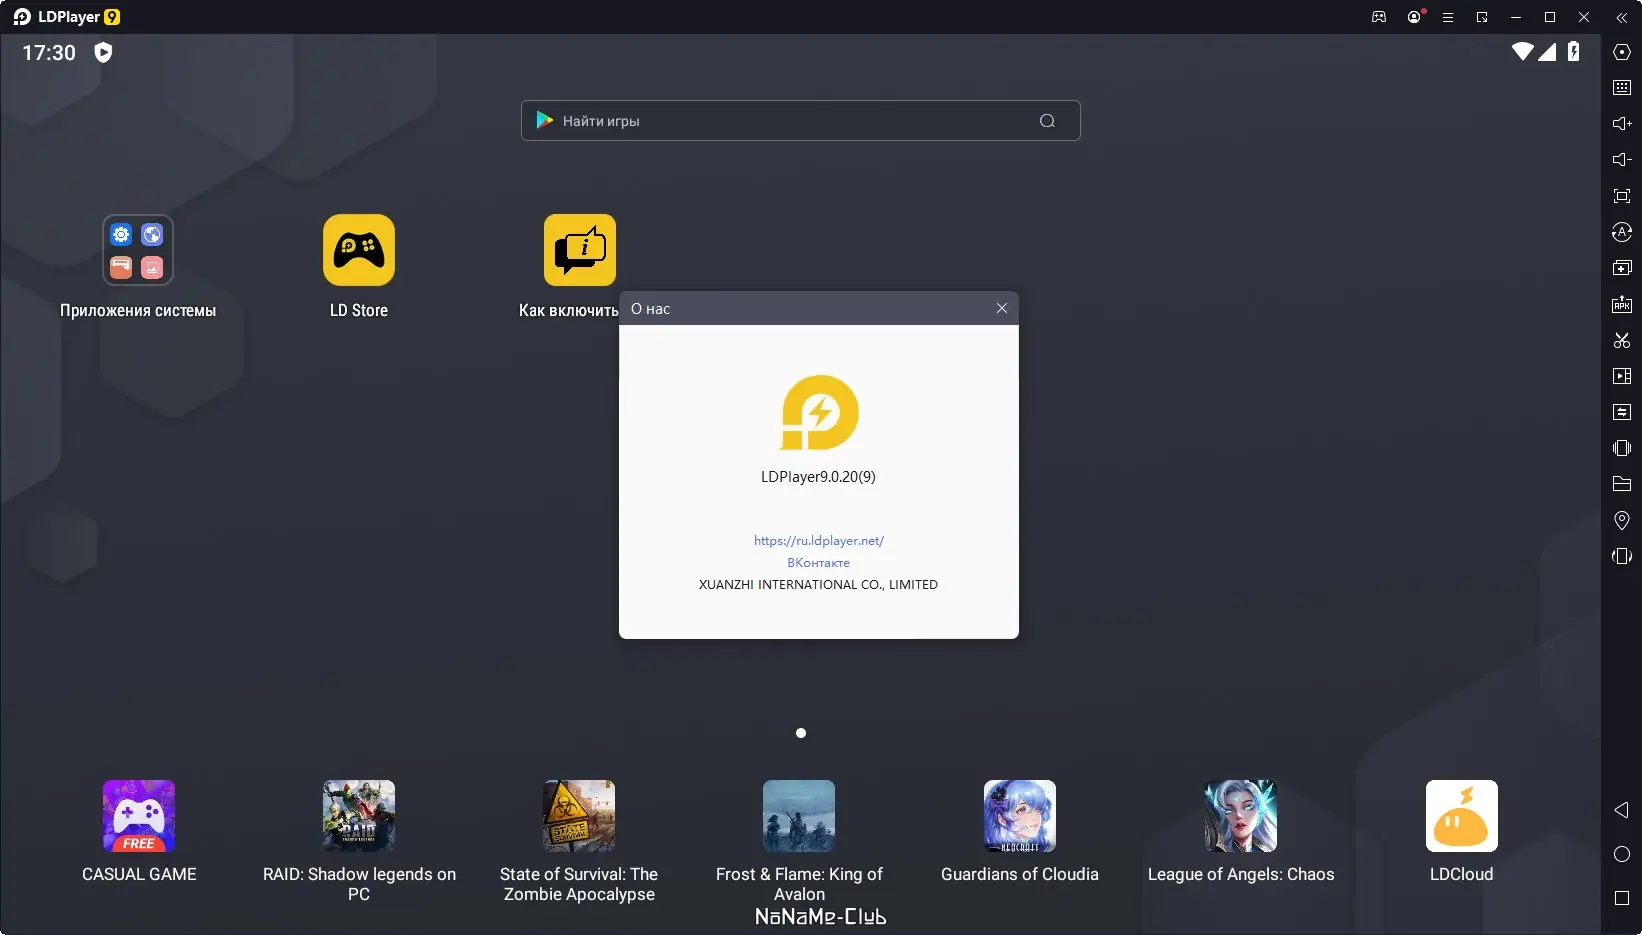Image resolution: width=1642 pixels, height=935 pixels.
Task: Turn the volume down from the sidebar
Action: click(1622, 160)
